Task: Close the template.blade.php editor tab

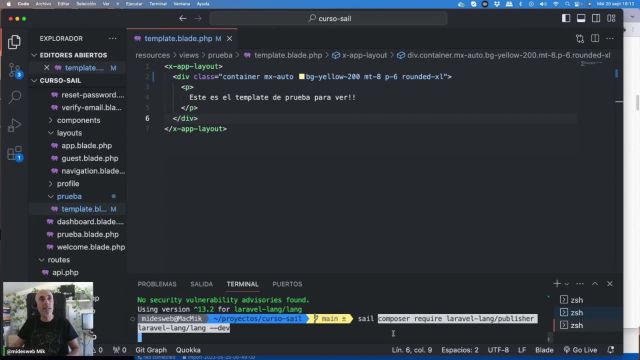Action: 229,38
